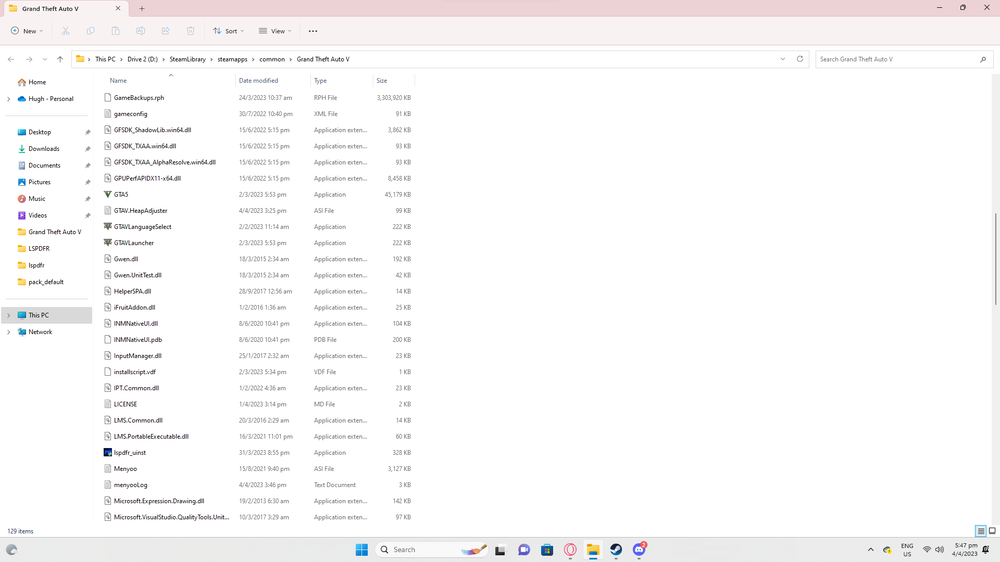Show hidden system tray icons

click(x=870, y=549)
